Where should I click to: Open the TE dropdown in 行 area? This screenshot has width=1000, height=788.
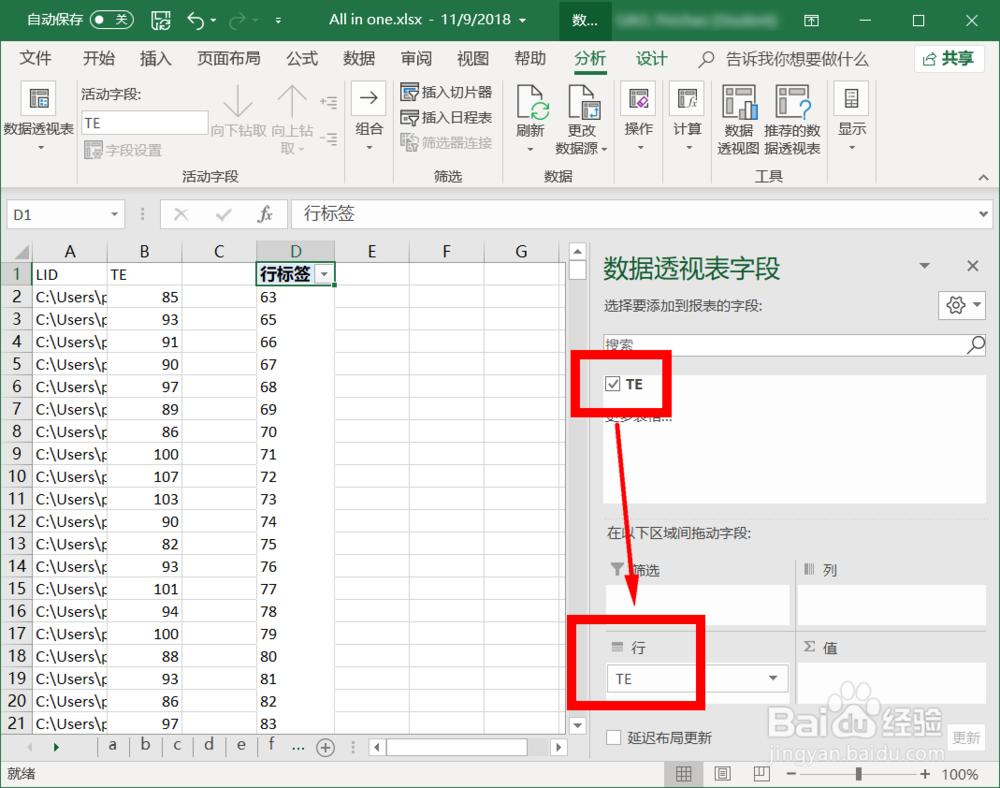(773, 678)
